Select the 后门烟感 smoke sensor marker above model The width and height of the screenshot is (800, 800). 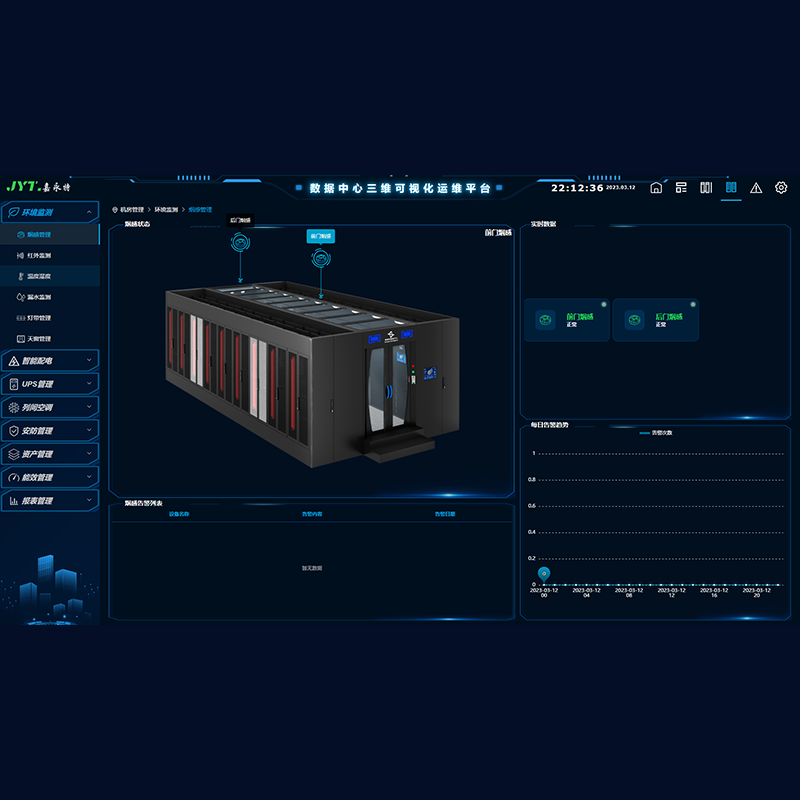(x=240, y=242)
